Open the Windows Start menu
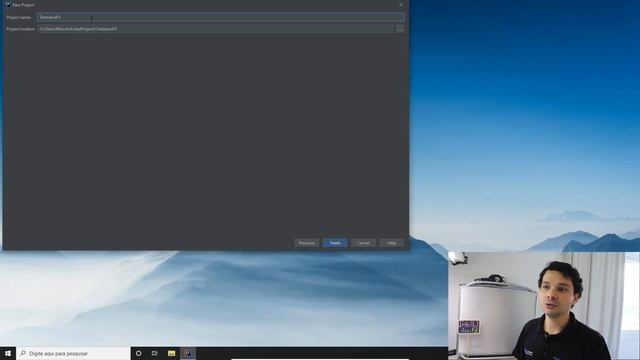This screenshot has width=640, height=360. [8, 353]
